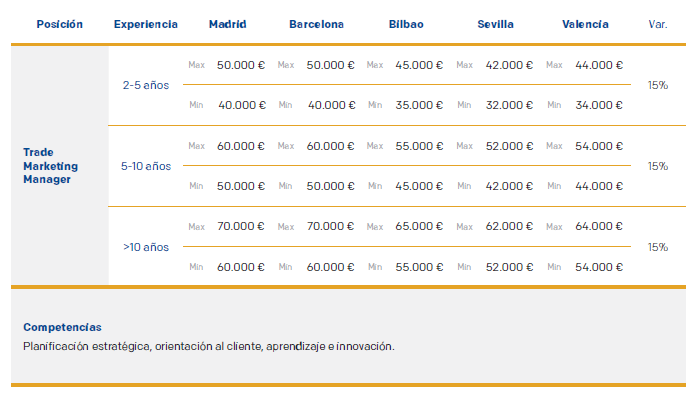Select Sevilla max salary 62.000 €
The image size is (694, 393).
point(509,227)
